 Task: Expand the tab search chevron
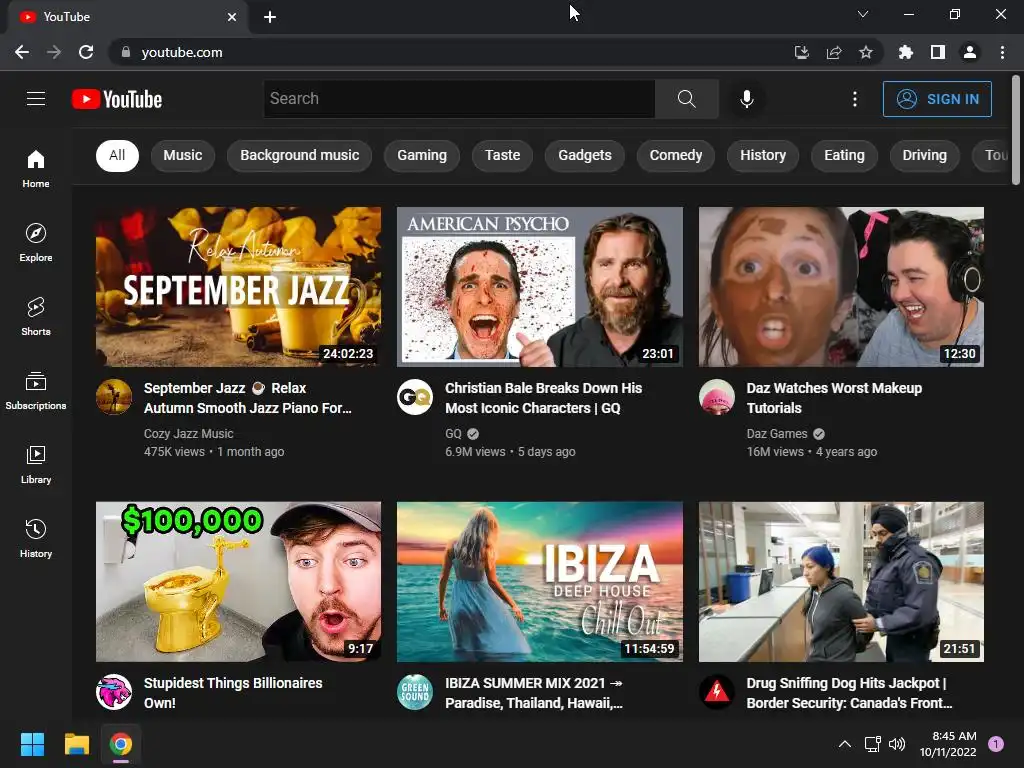tap(863, 14)
